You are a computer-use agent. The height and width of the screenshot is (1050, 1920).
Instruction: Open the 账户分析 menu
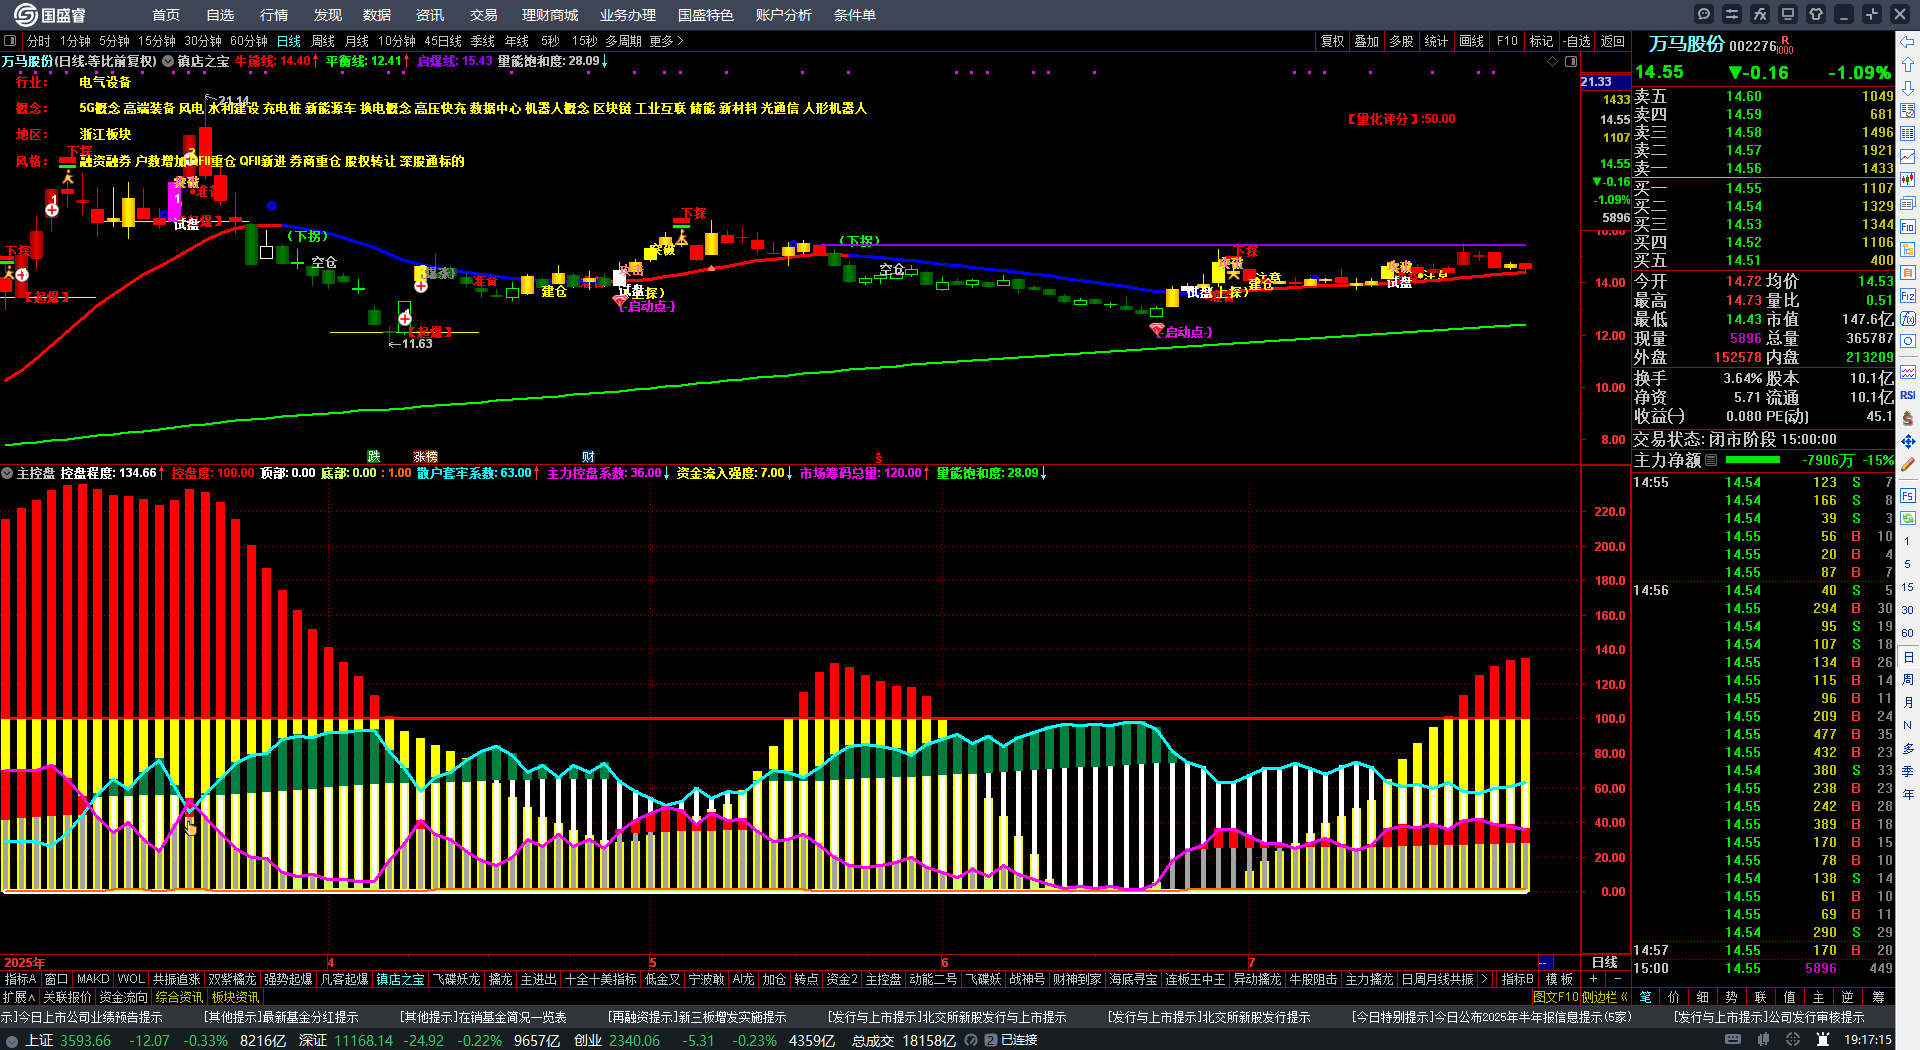[784, 15]
